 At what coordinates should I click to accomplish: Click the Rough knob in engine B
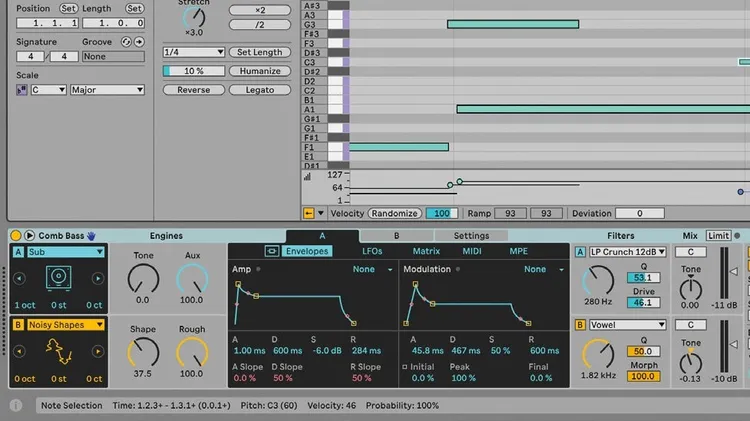pos(192,353)
